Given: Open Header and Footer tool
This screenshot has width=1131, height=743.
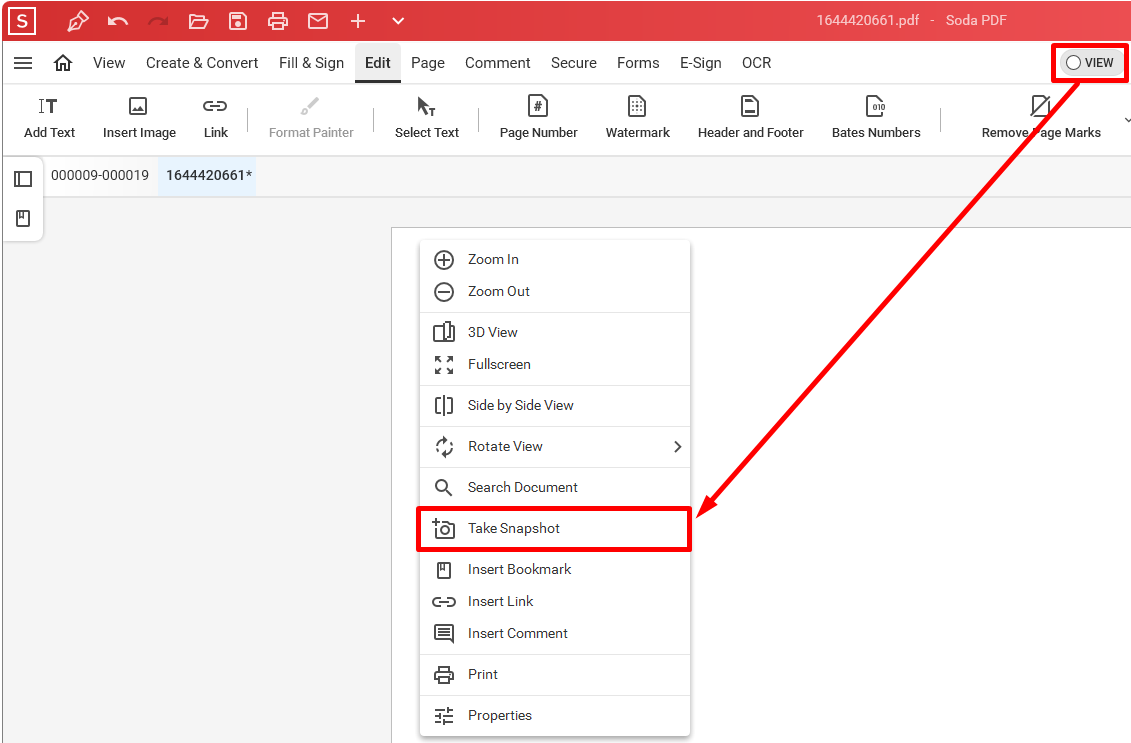Looking at the screenshot, I should click(x=750, y=118).
